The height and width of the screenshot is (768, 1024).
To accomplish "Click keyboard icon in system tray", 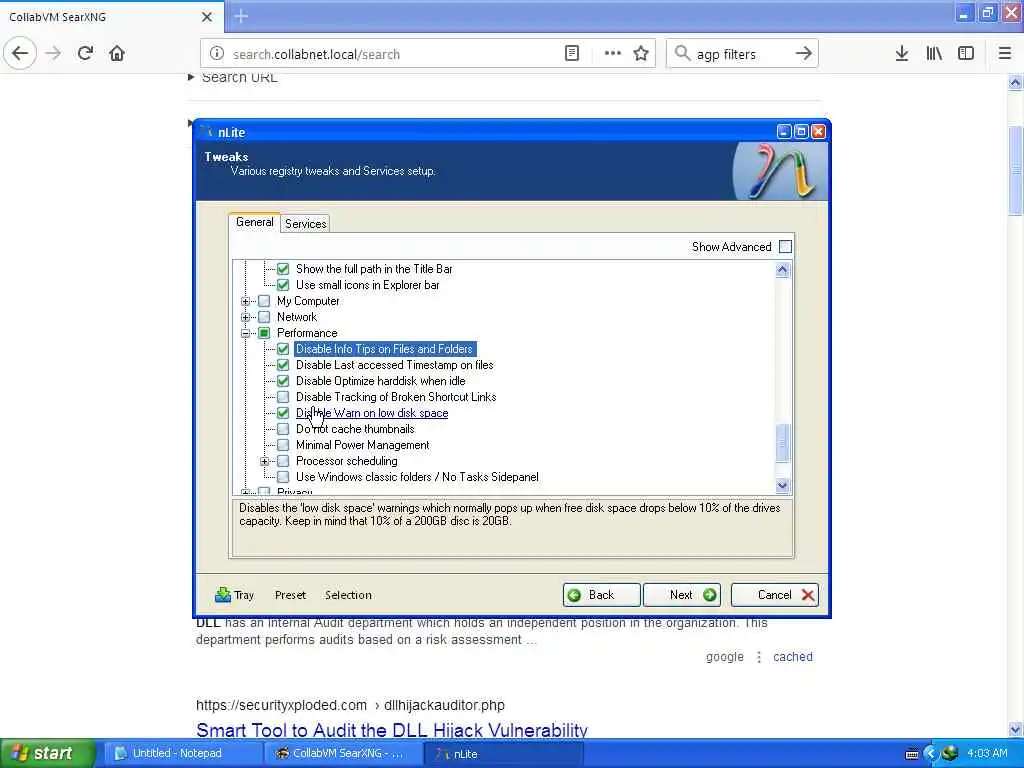I will coord(912,754).
